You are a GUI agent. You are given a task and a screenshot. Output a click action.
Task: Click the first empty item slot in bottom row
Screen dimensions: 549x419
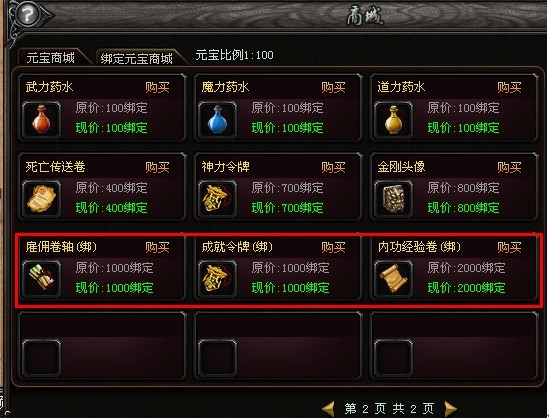[41, 358]
